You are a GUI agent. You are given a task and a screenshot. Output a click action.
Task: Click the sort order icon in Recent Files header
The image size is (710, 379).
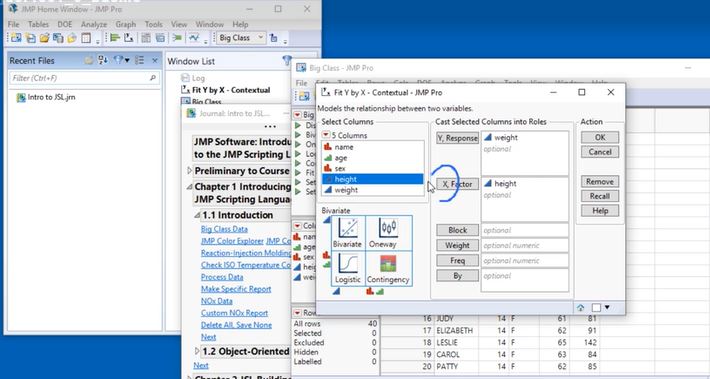click(103, 60)
